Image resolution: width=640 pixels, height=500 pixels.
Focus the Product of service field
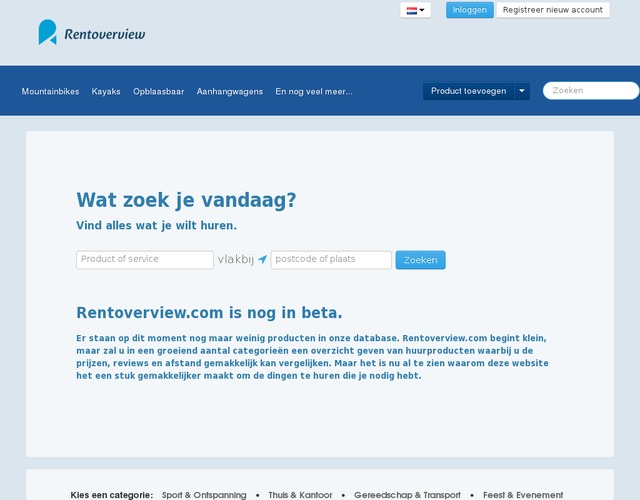[144, 260]
